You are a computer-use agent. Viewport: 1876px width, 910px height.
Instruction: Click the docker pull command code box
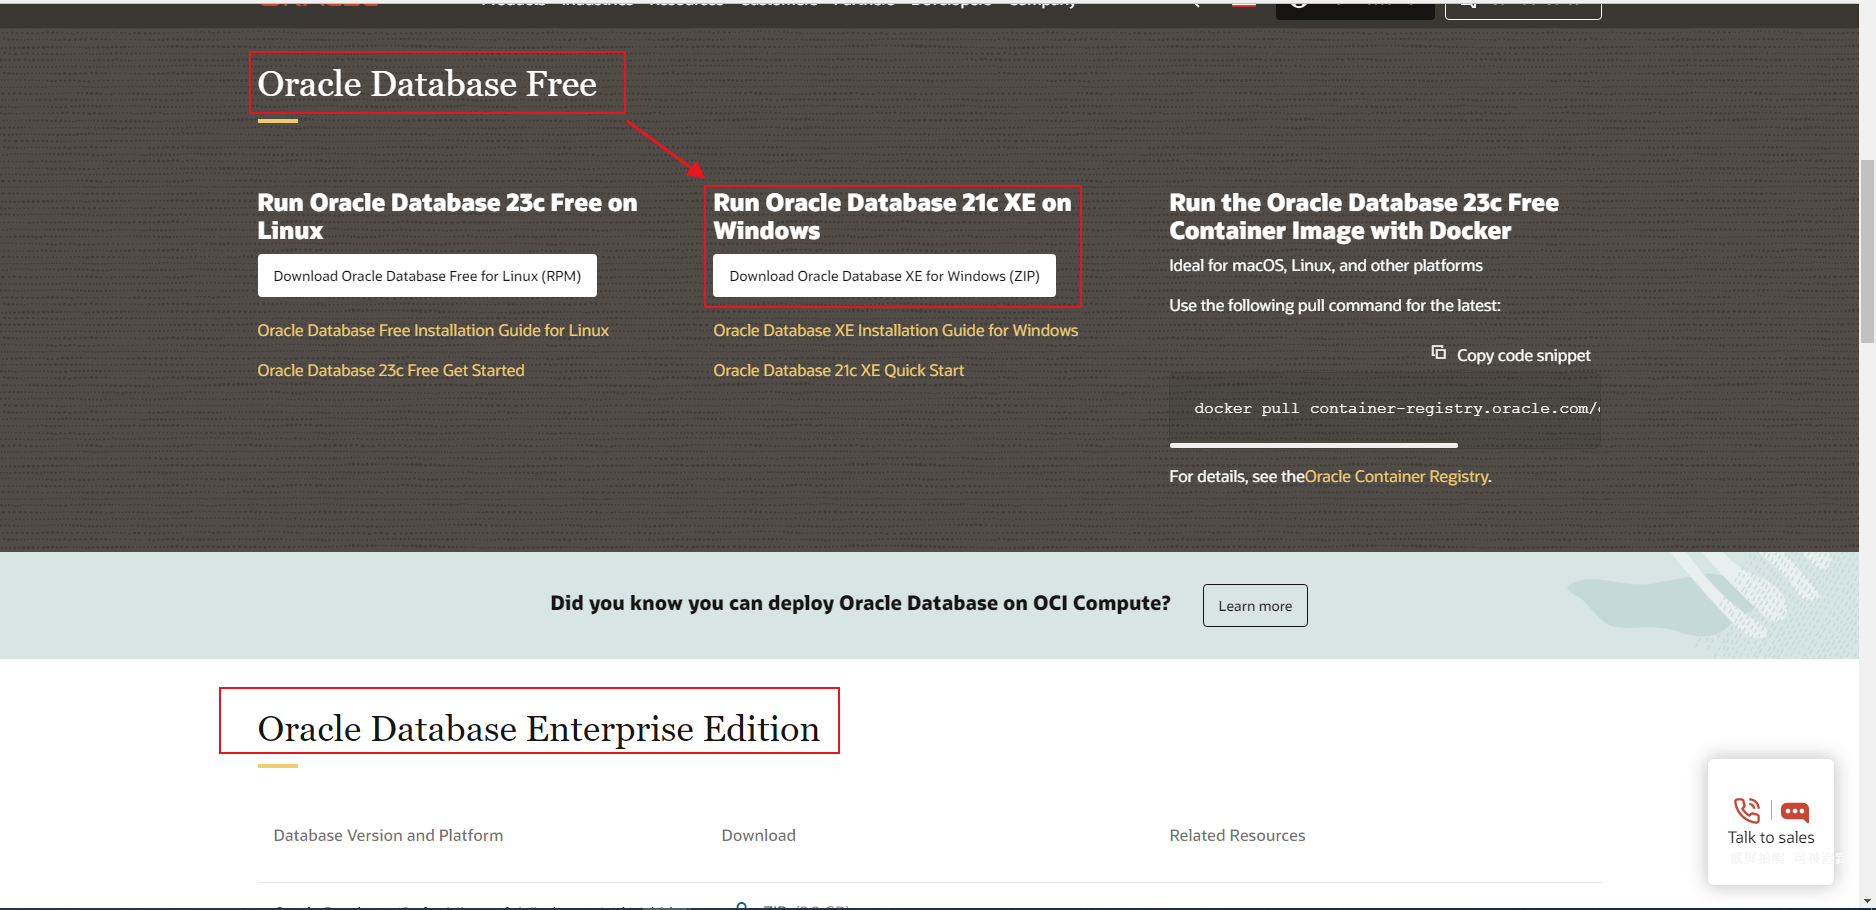coord(1385,408)
